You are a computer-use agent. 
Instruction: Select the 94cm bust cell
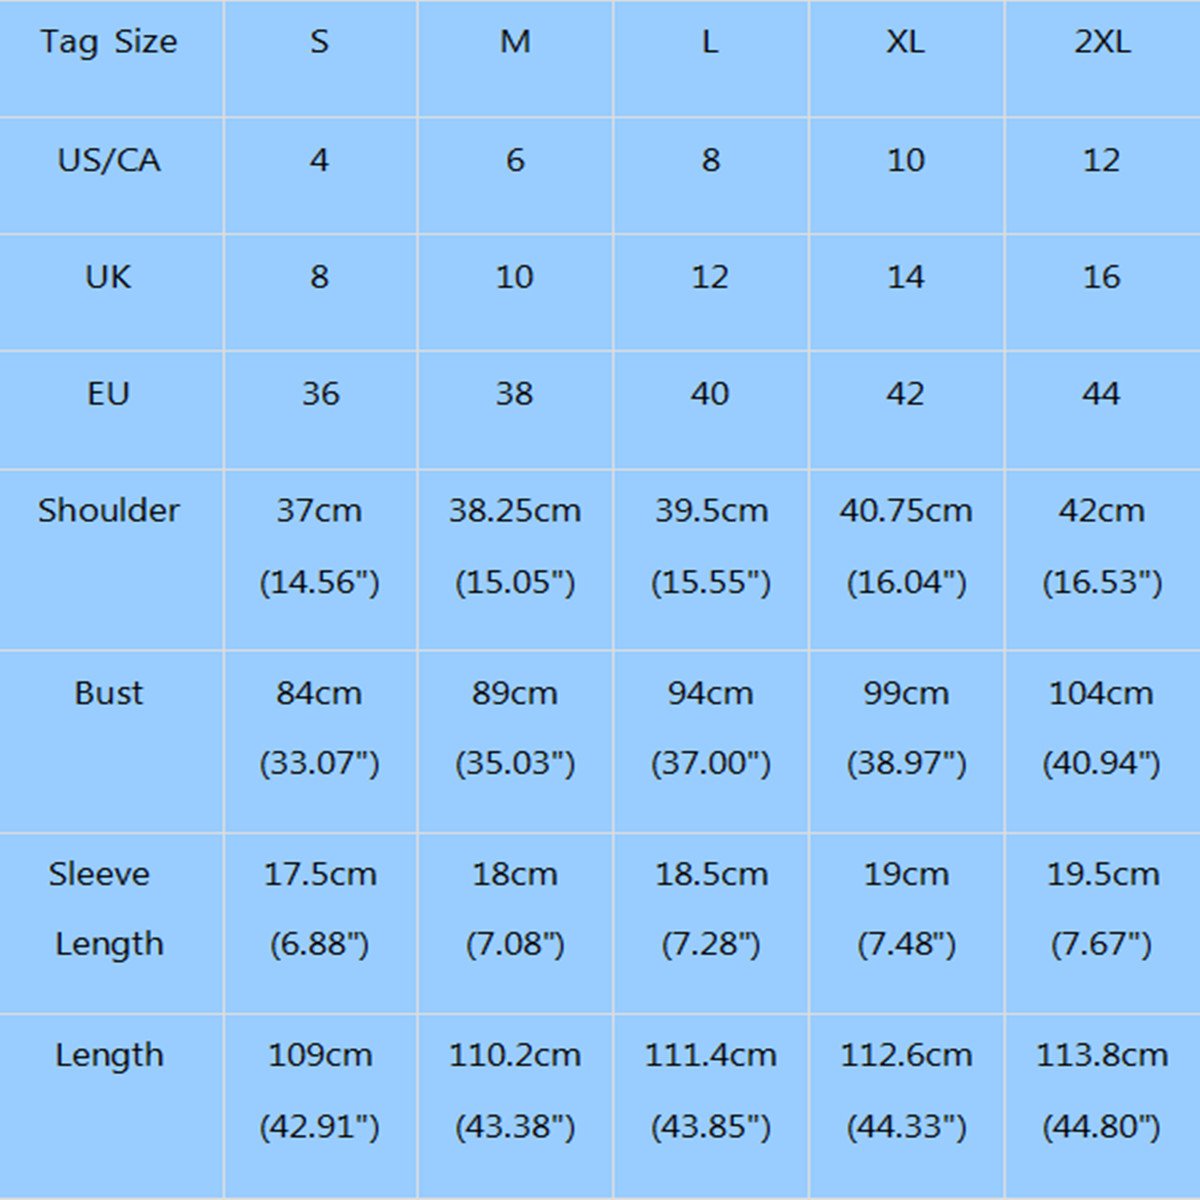(x=710, y=693)
